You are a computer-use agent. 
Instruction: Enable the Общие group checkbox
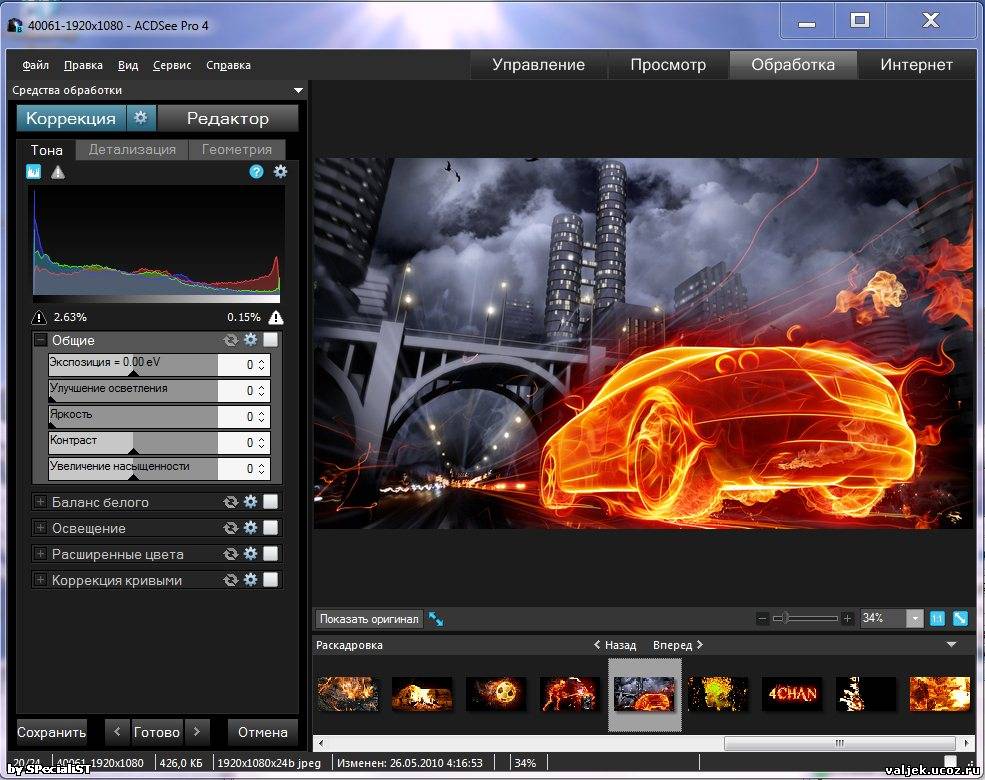[x=270, y=340]
